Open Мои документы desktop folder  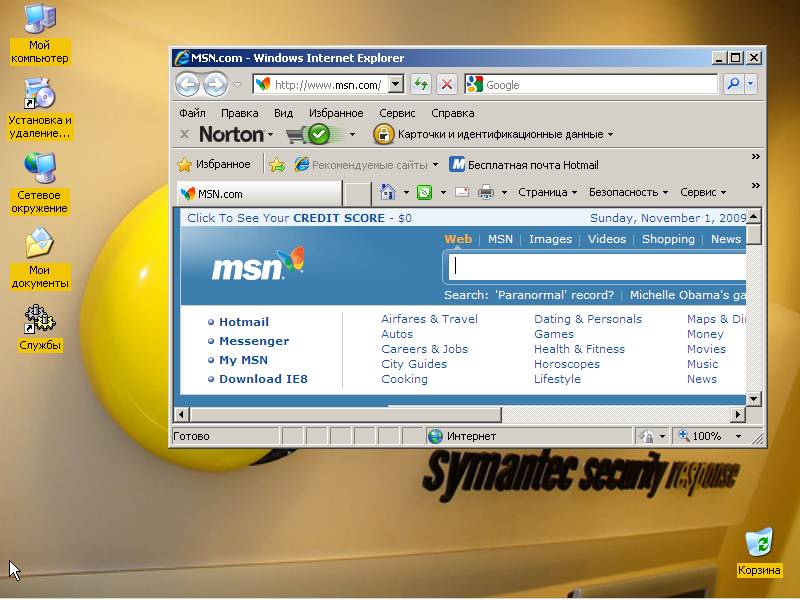tap(40, 259)
